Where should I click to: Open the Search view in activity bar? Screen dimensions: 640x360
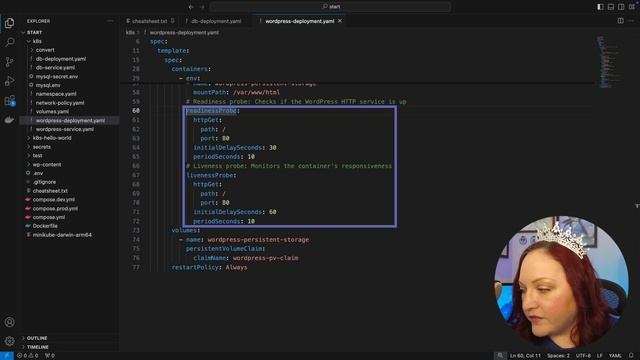(x=9, y=42)
